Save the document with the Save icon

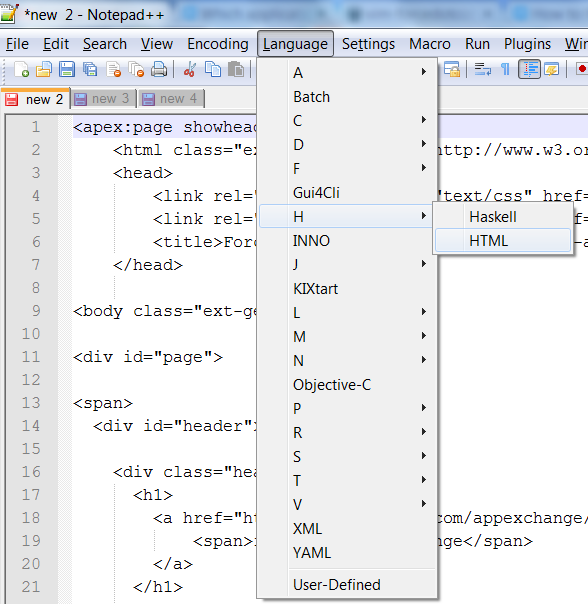pos(67,70)
